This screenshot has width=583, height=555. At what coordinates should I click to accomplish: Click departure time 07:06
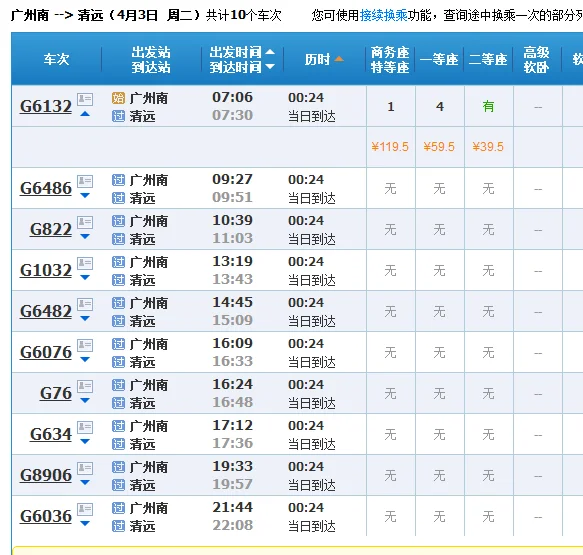click(232, 97)
